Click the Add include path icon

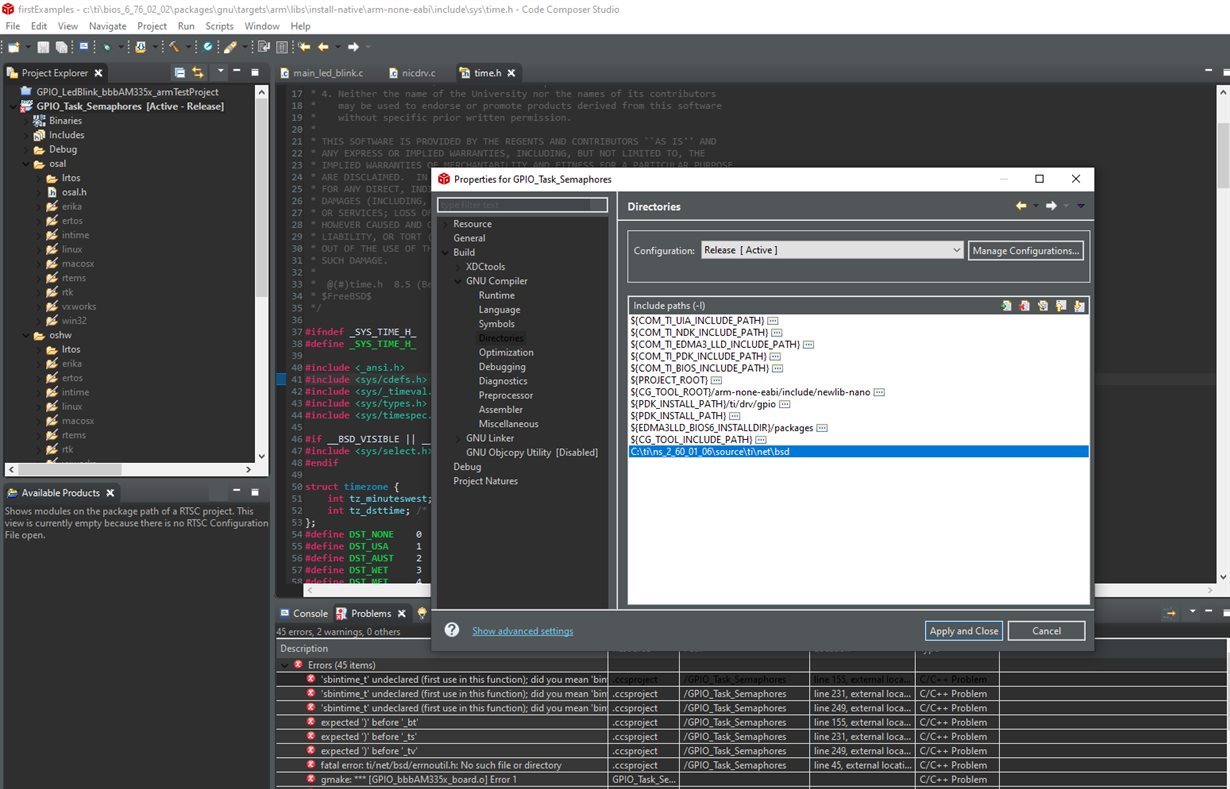point(1007,306)
